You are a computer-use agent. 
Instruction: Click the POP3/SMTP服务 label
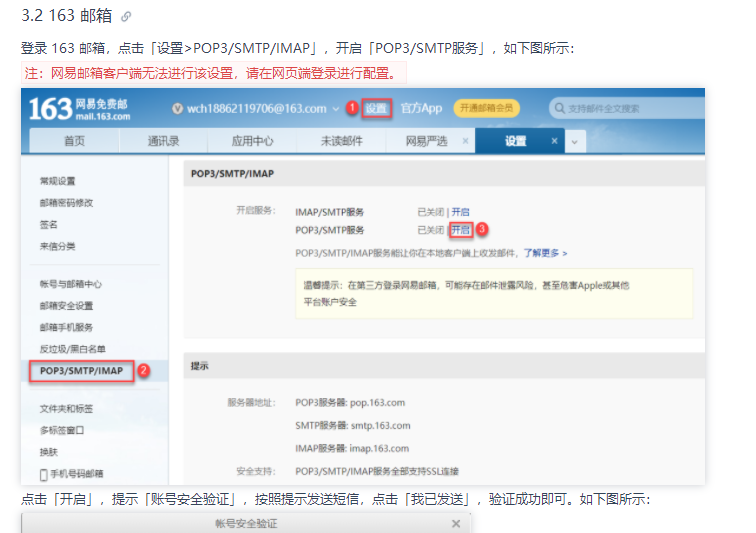point(329,230)
